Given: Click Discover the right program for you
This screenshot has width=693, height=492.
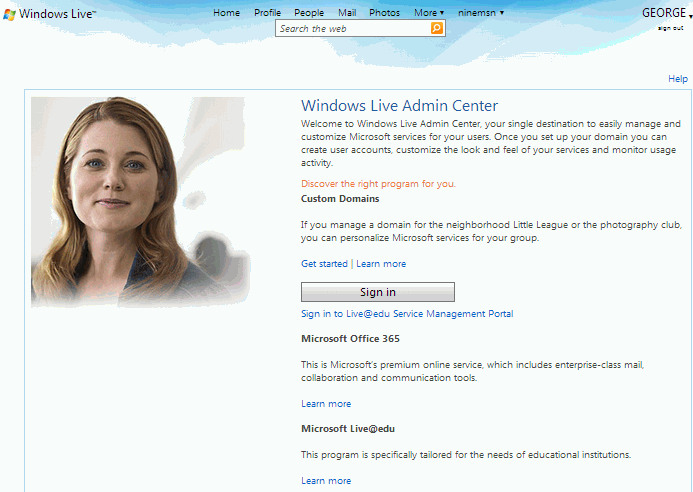Looking at the screenshot, I should coord(378,184).
